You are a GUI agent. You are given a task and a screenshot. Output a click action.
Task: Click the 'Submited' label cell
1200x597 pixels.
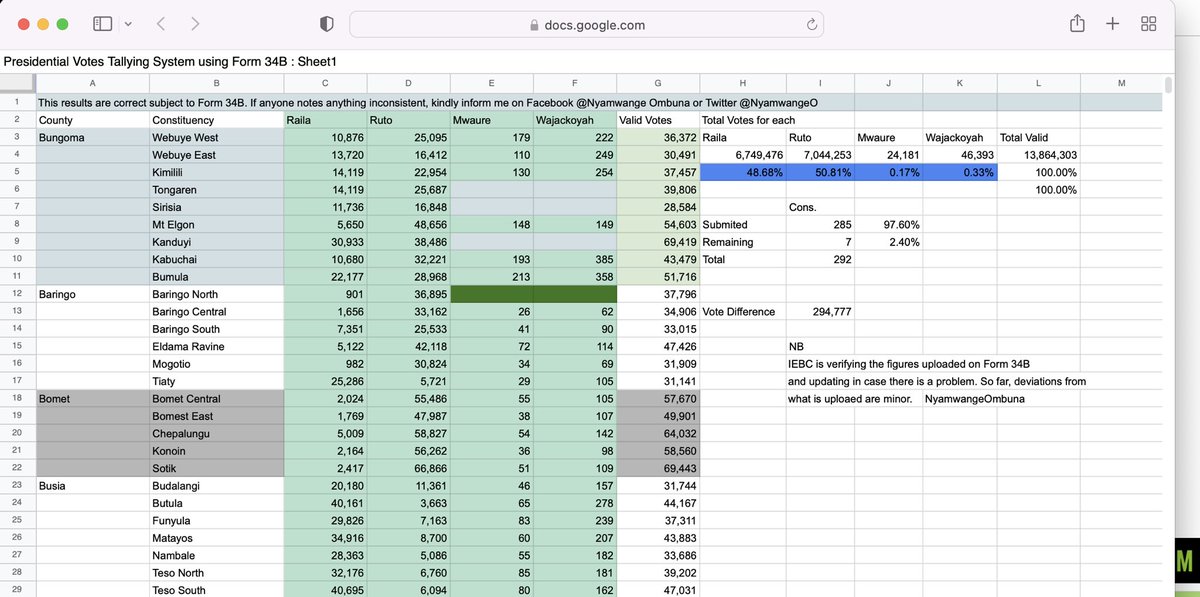click(x=742, y=224)
